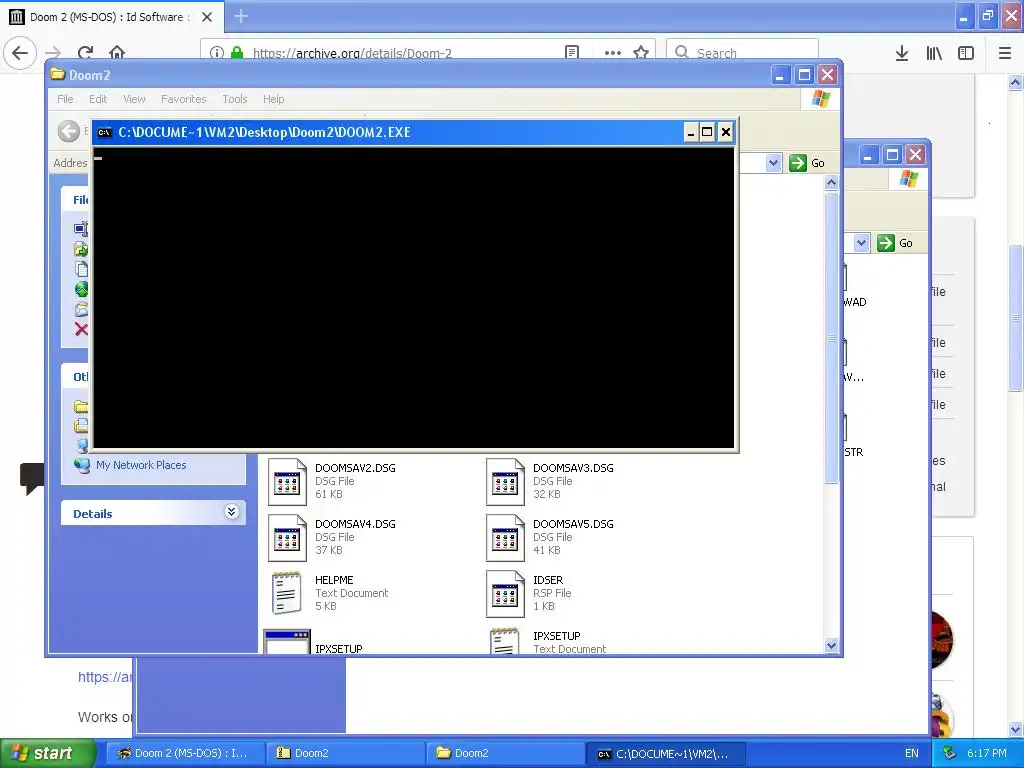
Task: Open new Firefox tab with plus
Action: [241, 16]
